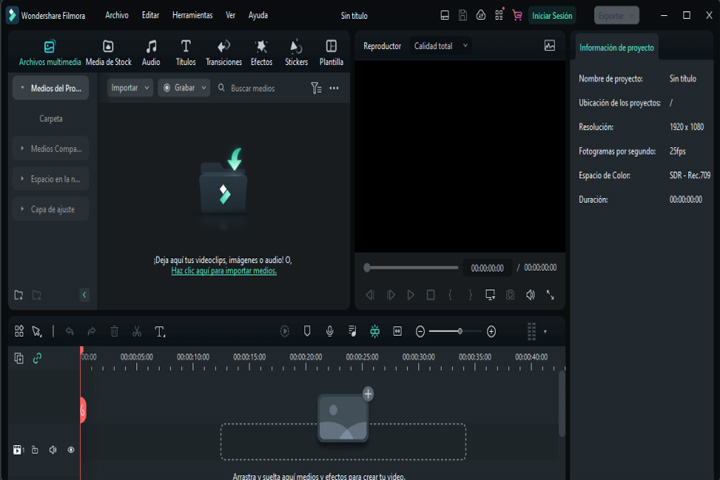The width and height of the screenshot is (720, 480).
Task: Open the Efectos library
Action: tap(261, 53)
